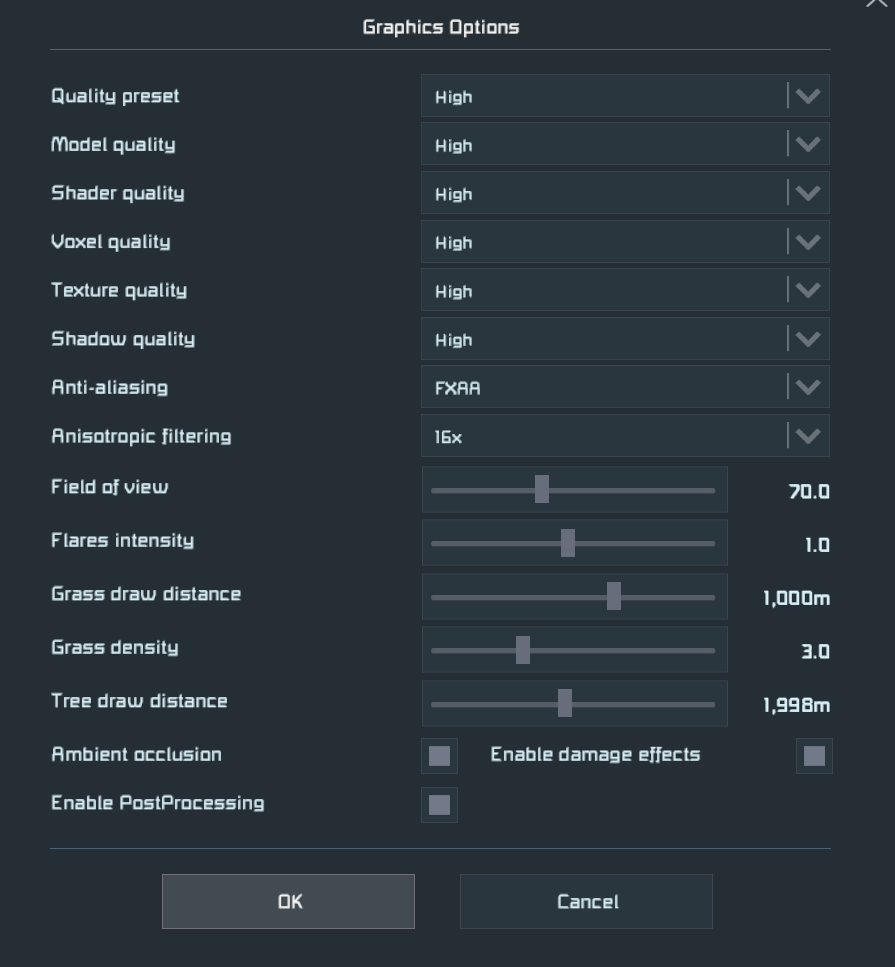Click the Grass draw distance slider thumb
The image size is (895, 967).
[614, 597]
